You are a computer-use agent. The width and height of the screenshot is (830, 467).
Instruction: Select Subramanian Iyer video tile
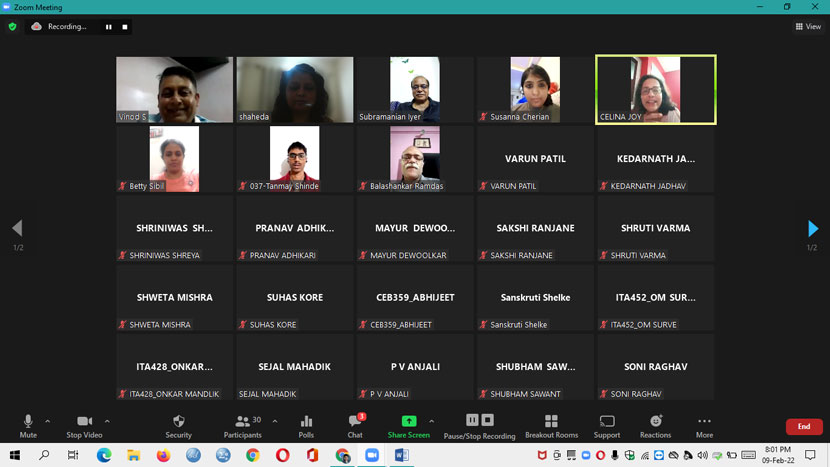coord(415,89)
